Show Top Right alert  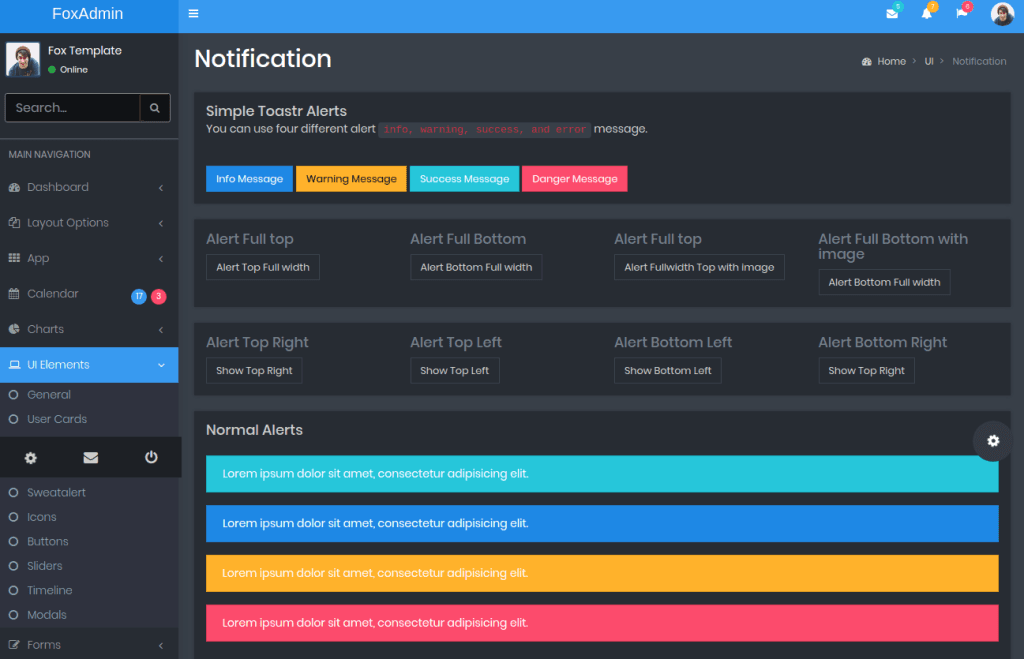(x=253, y=370)
